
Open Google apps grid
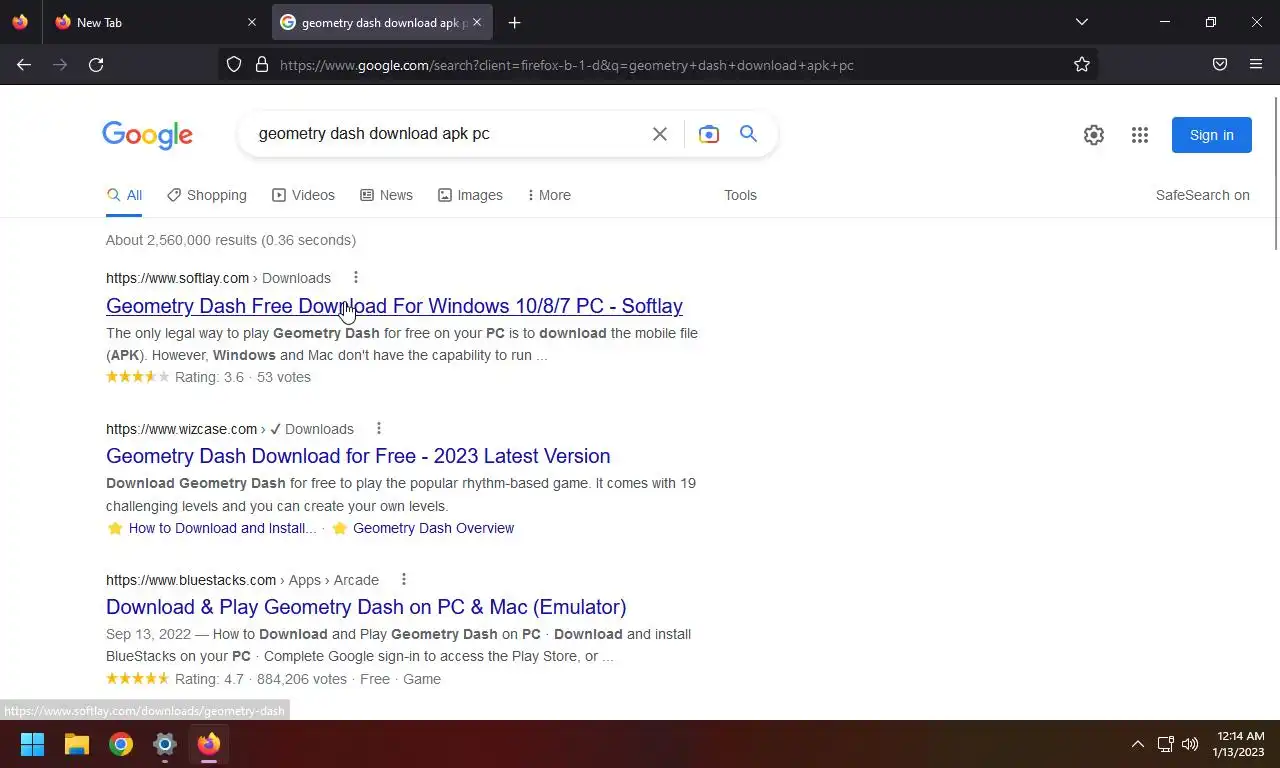click(x=1140, y=135)
